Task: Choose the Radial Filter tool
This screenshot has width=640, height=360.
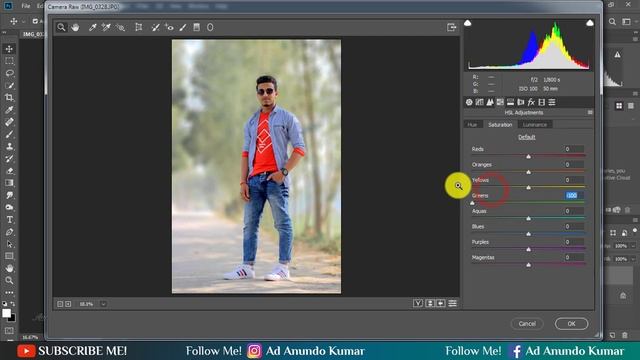Action: pos(210,27)
